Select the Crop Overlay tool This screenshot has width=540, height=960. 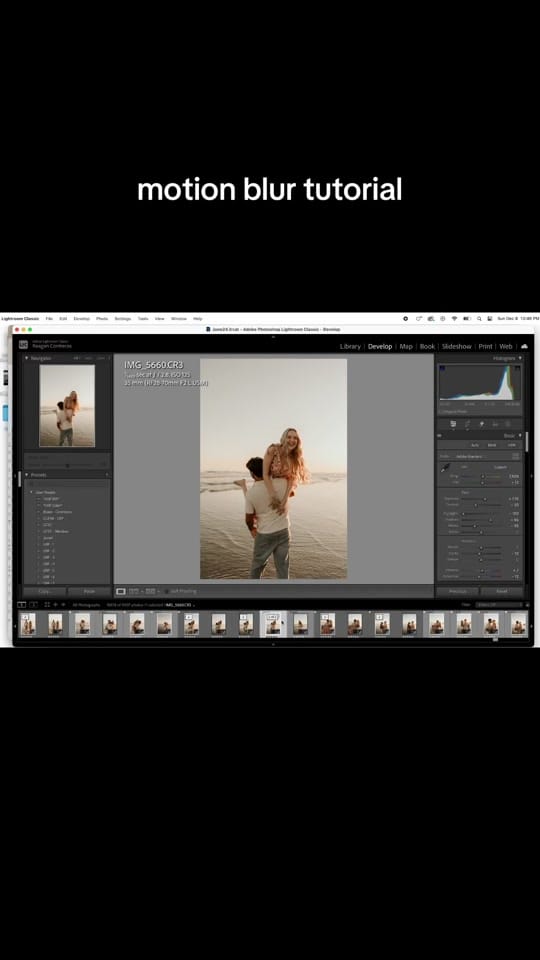(467, 424)
